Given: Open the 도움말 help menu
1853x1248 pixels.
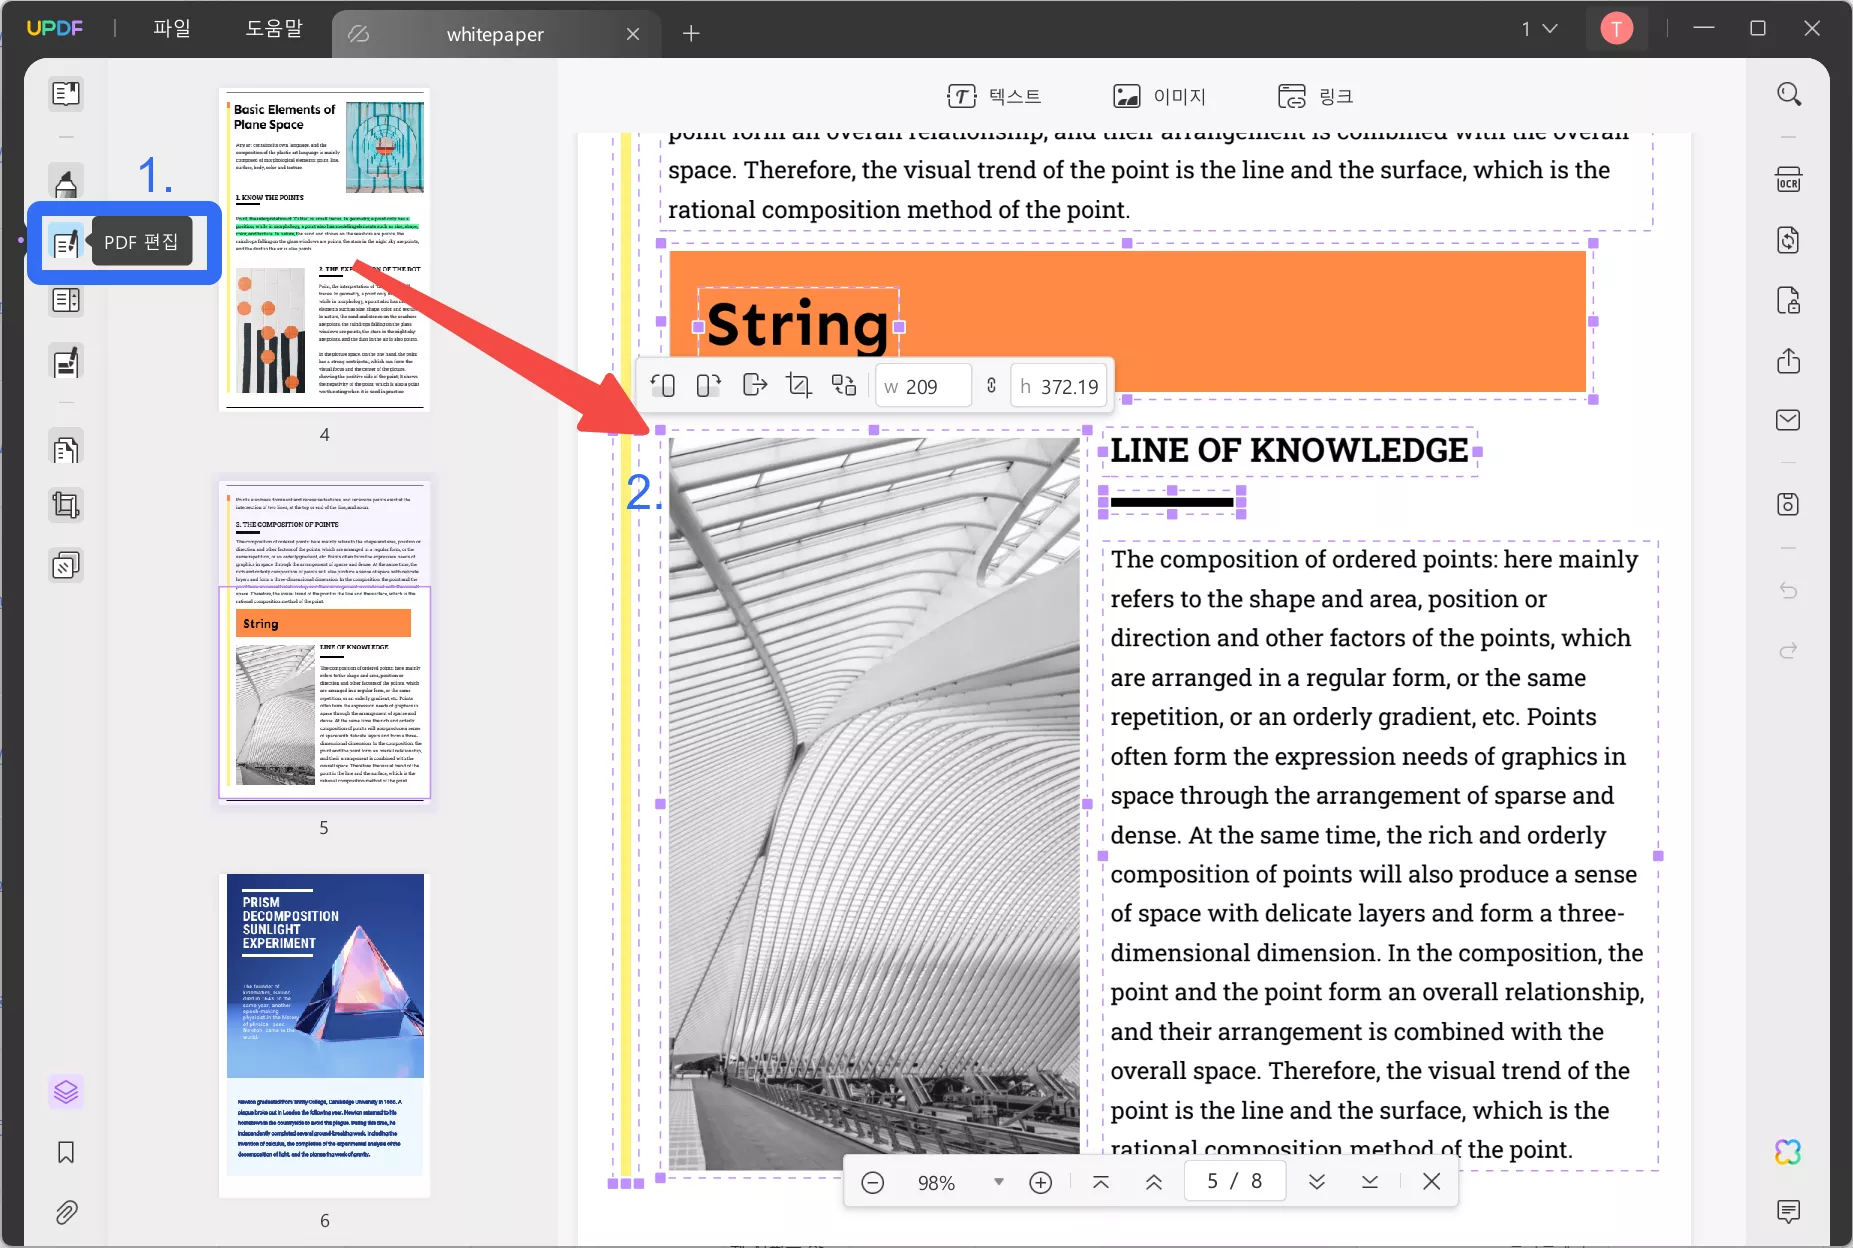Looking at the screenshot, I should (274, 28).
